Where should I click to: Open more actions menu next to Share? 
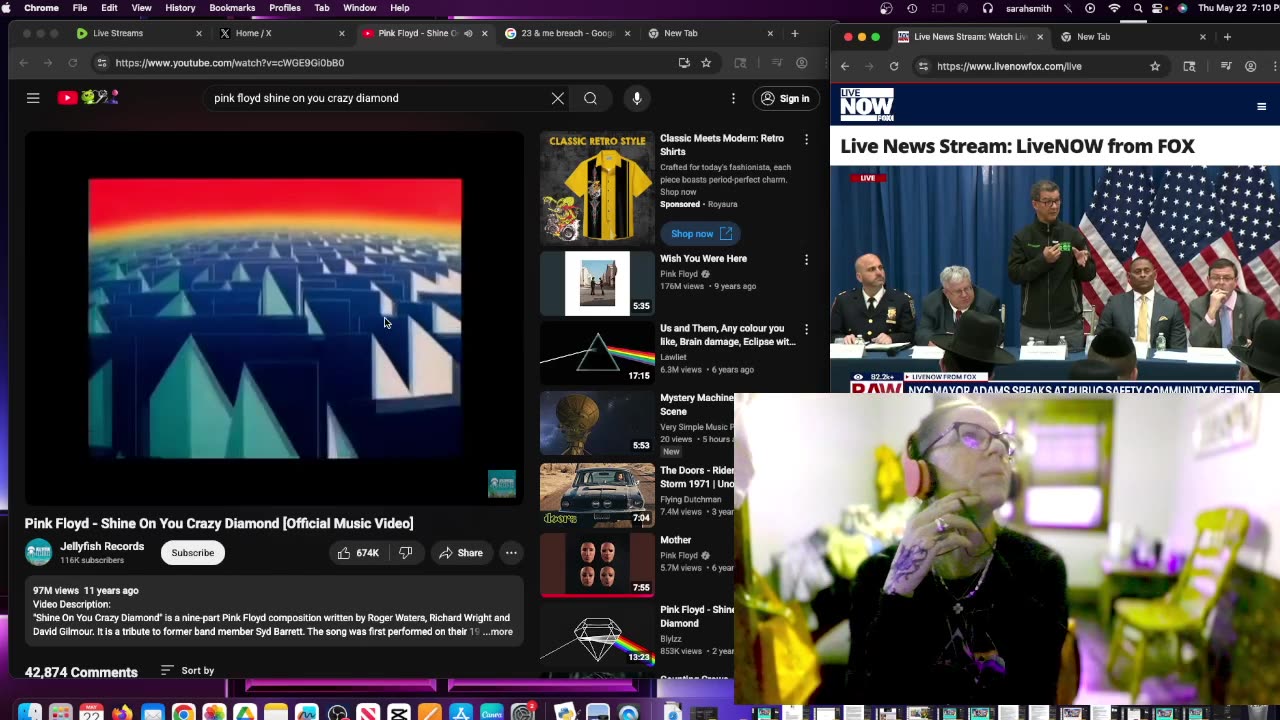[511, 552]
